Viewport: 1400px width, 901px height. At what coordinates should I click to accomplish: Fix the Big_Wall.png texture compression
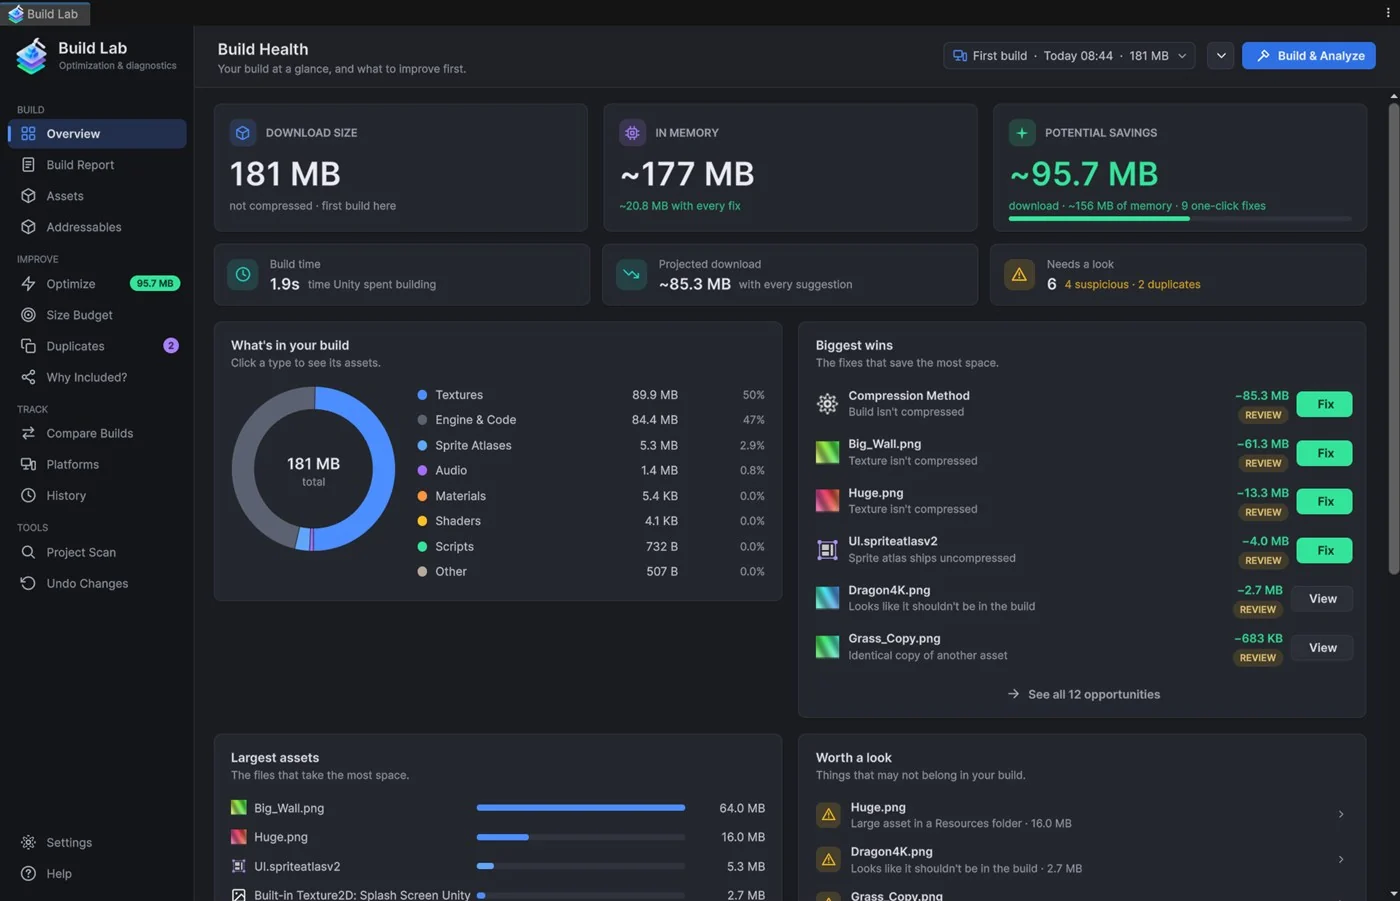(x=1324, y=453)
